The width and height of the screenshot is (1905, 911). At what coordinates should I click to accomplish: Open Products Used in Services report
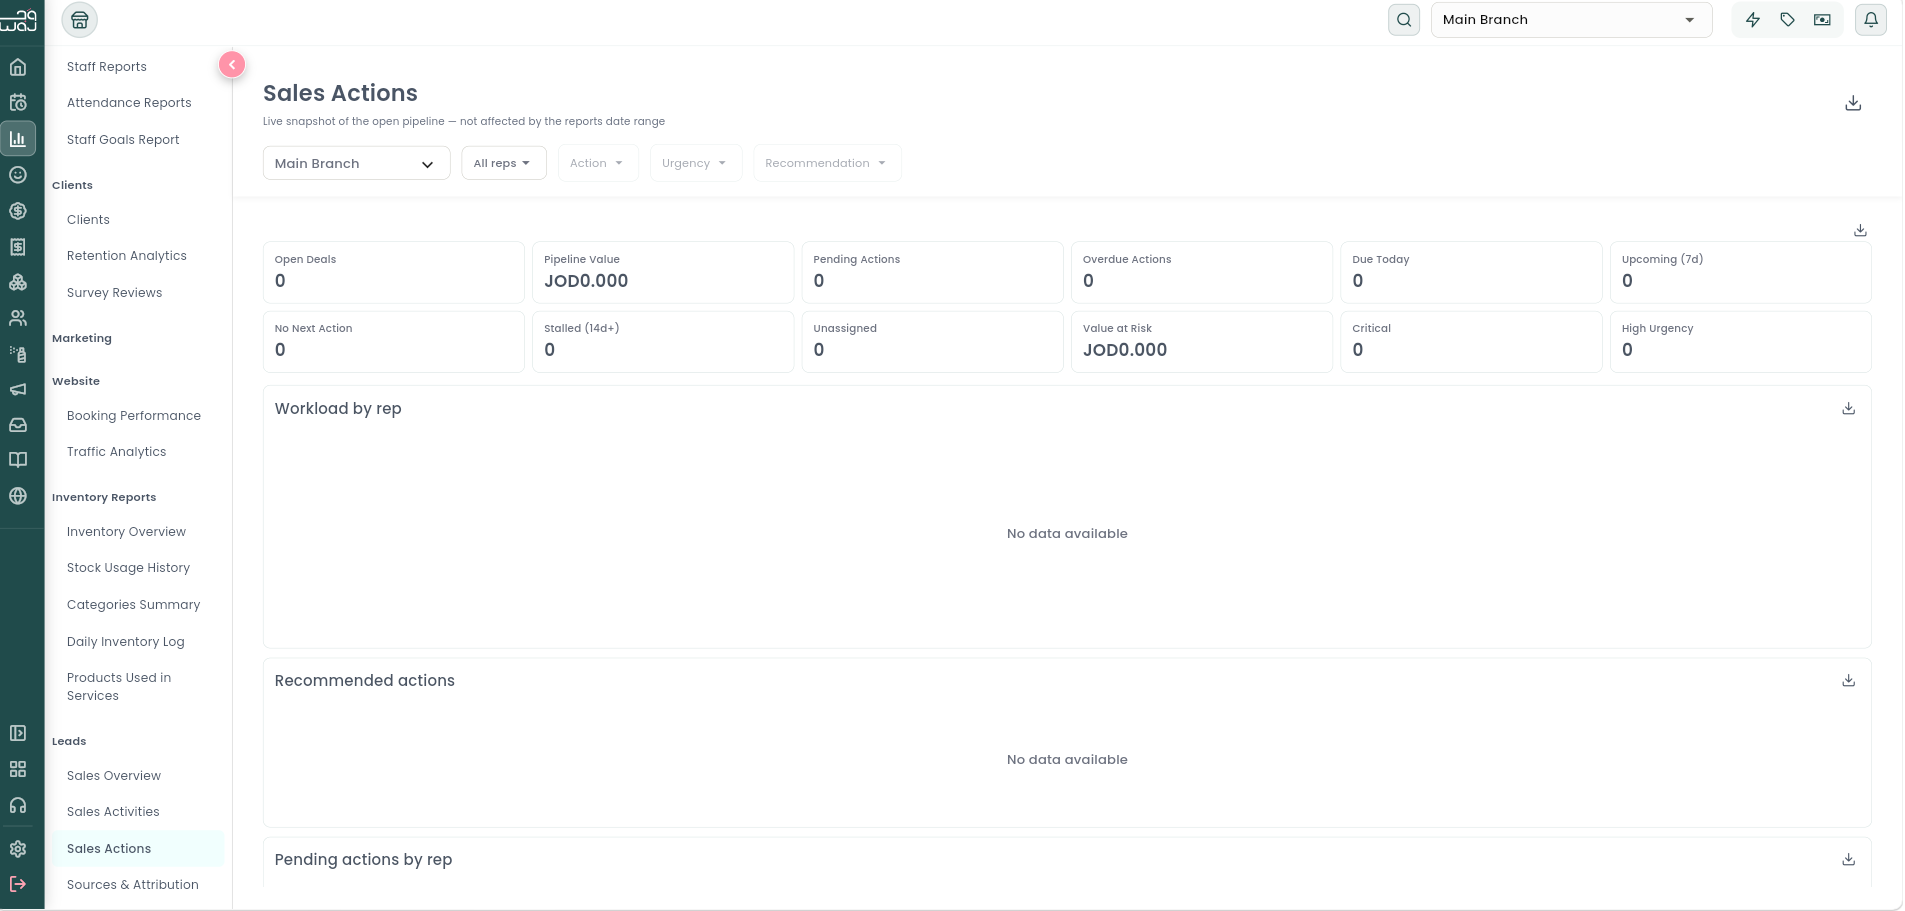pos(119,687)
